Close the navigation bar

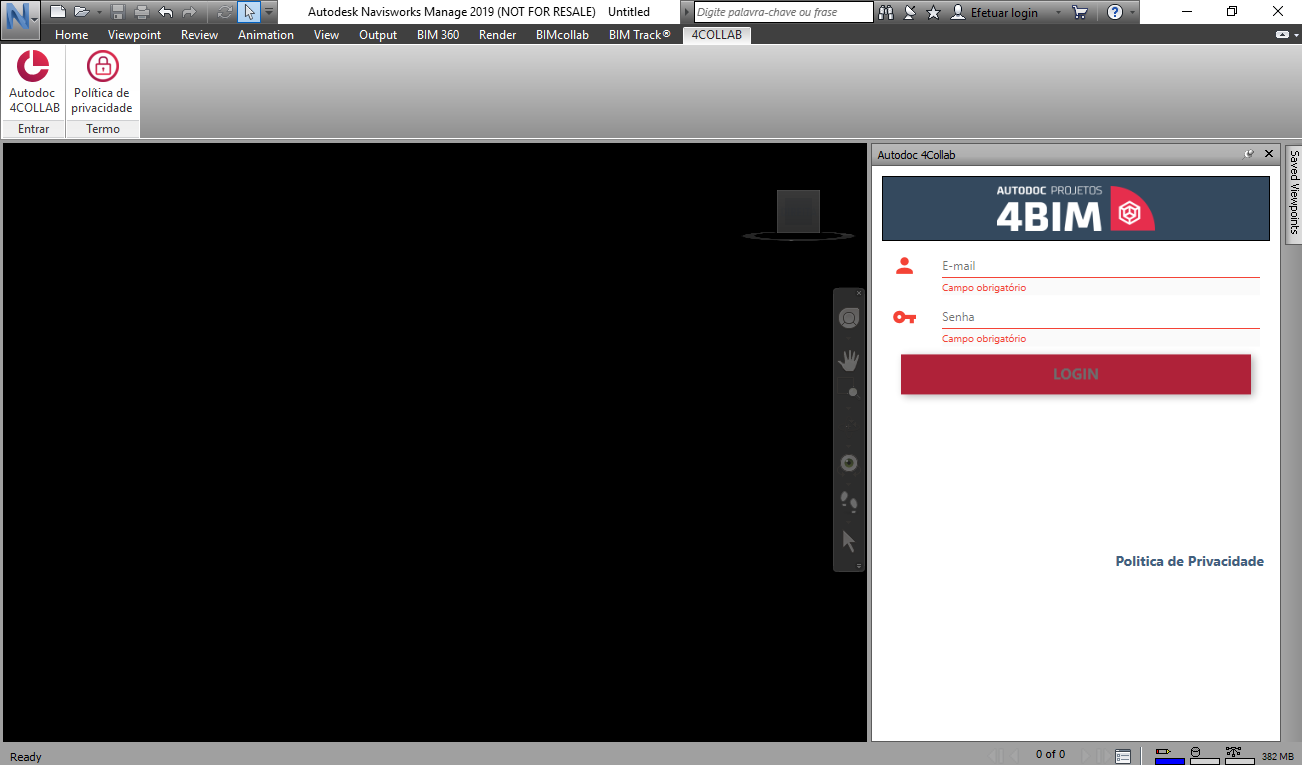click(x=859, y=293)
